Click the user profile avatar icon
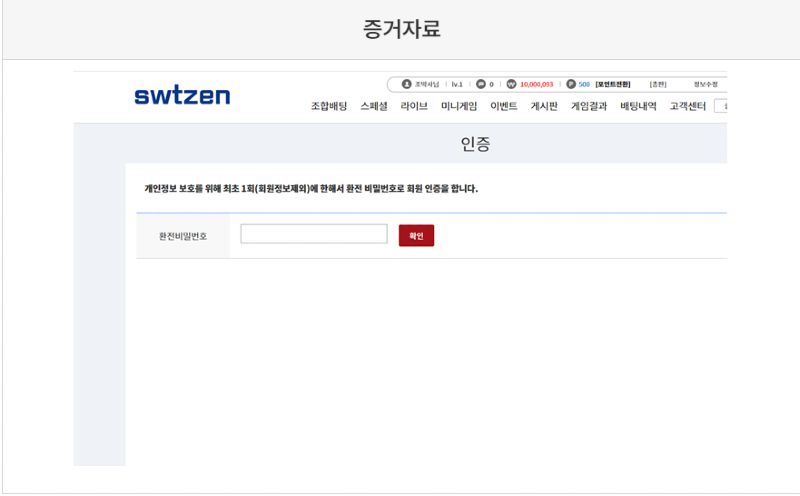Image resolution: width=800 pixels, height=496 pixels. (406, 84)
